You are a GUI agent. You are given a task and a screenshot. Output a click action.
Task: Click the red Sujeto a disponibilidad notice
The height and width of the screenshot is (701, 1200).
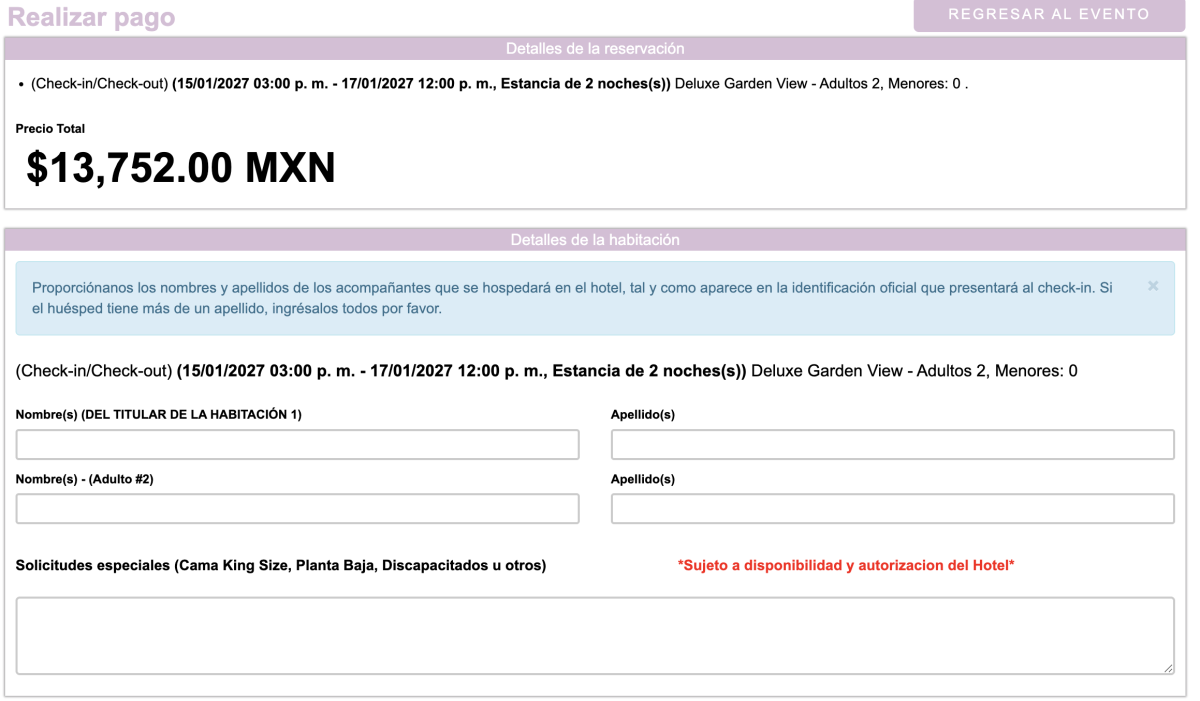coord(846,566)
